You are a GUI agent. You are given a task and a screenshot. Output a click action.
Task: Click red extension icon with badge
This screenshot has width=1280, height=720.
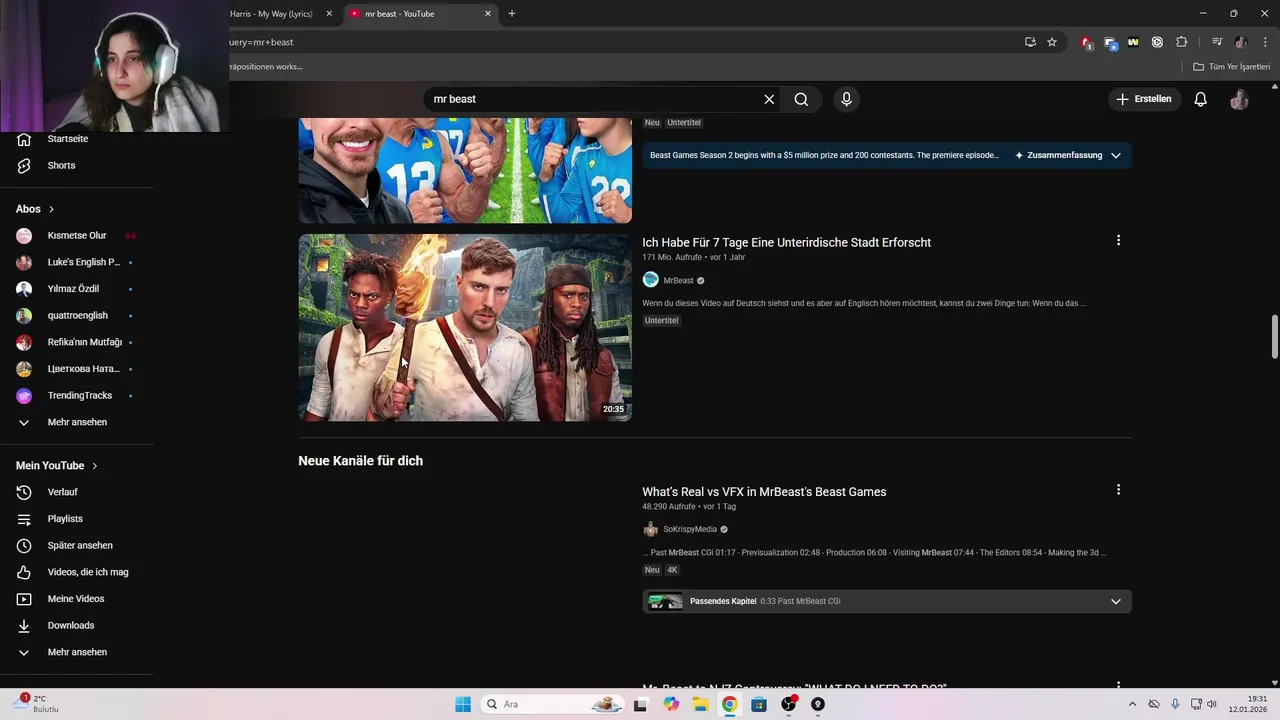coord(1086,42)
